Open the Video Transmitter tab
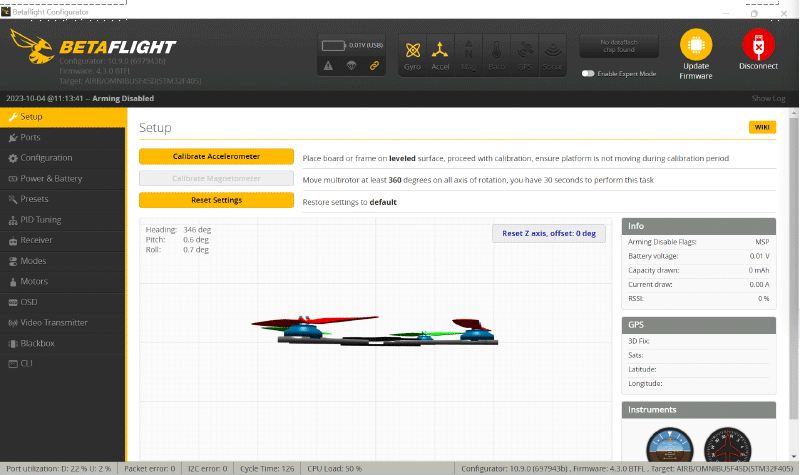Screen dimensions: 800x475 (x=54, y=322)
